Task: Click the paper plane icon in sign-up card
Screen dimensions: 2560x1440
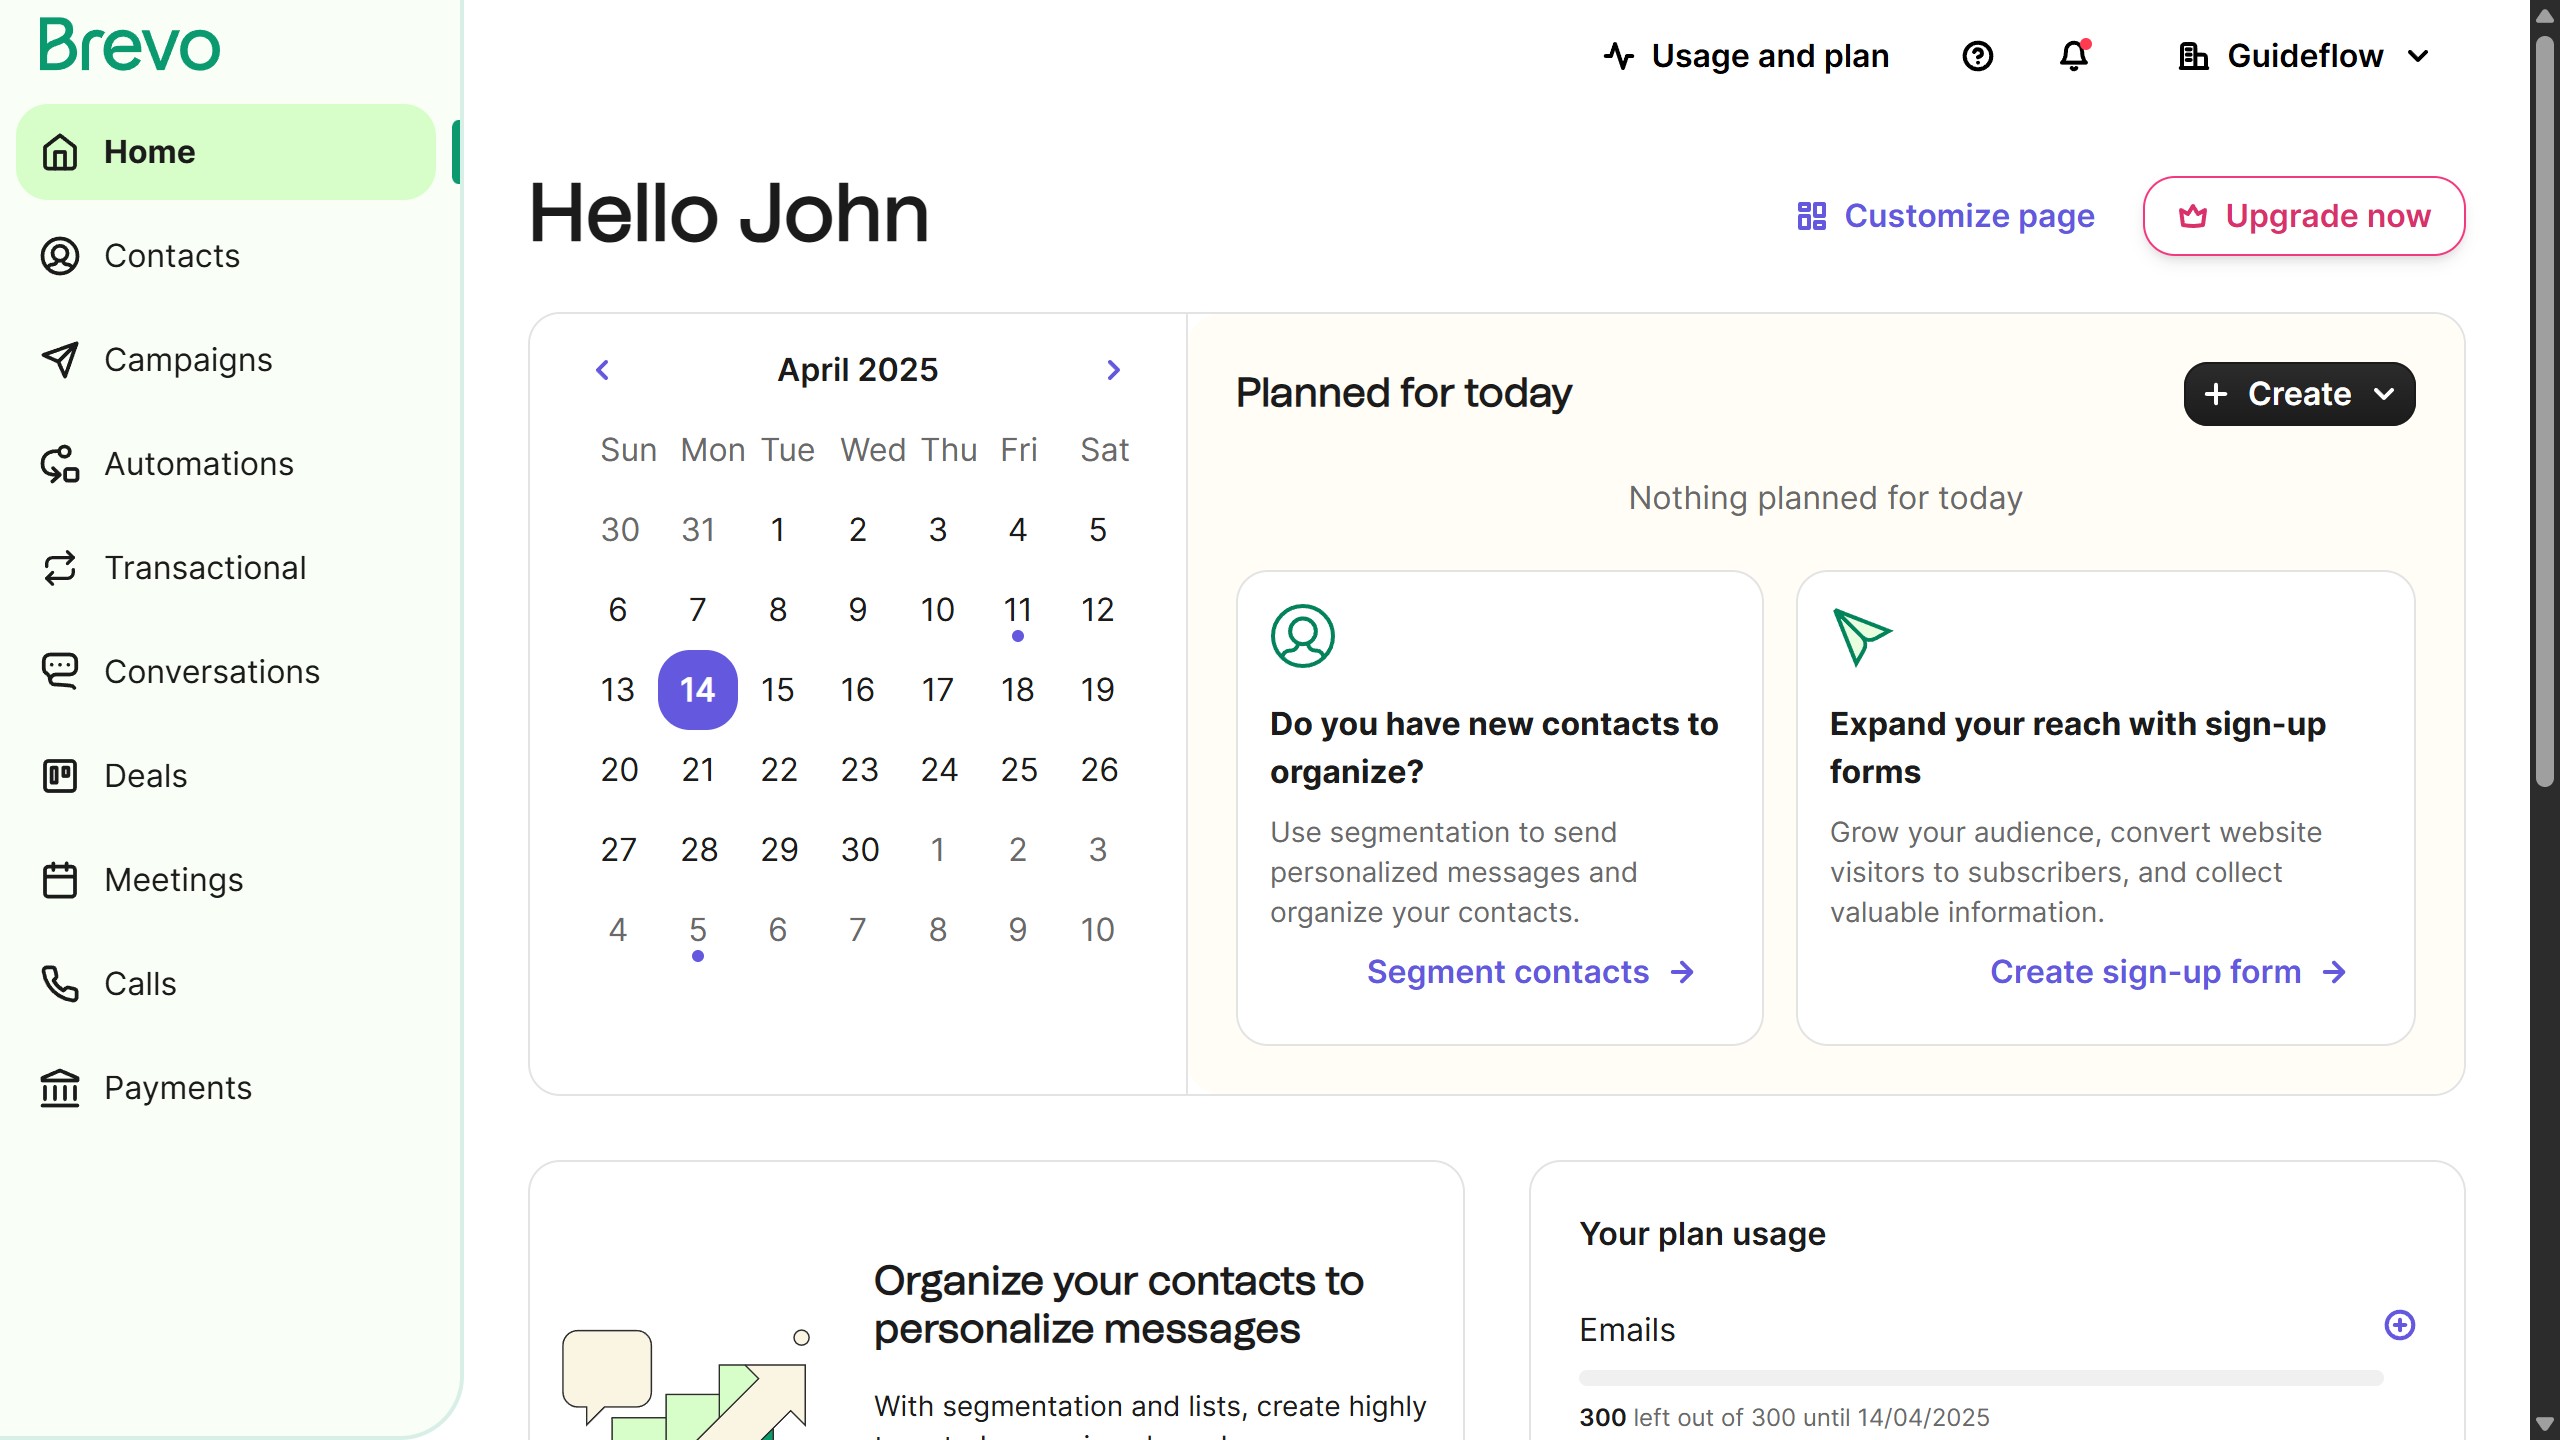Action: click(1861, 635)
